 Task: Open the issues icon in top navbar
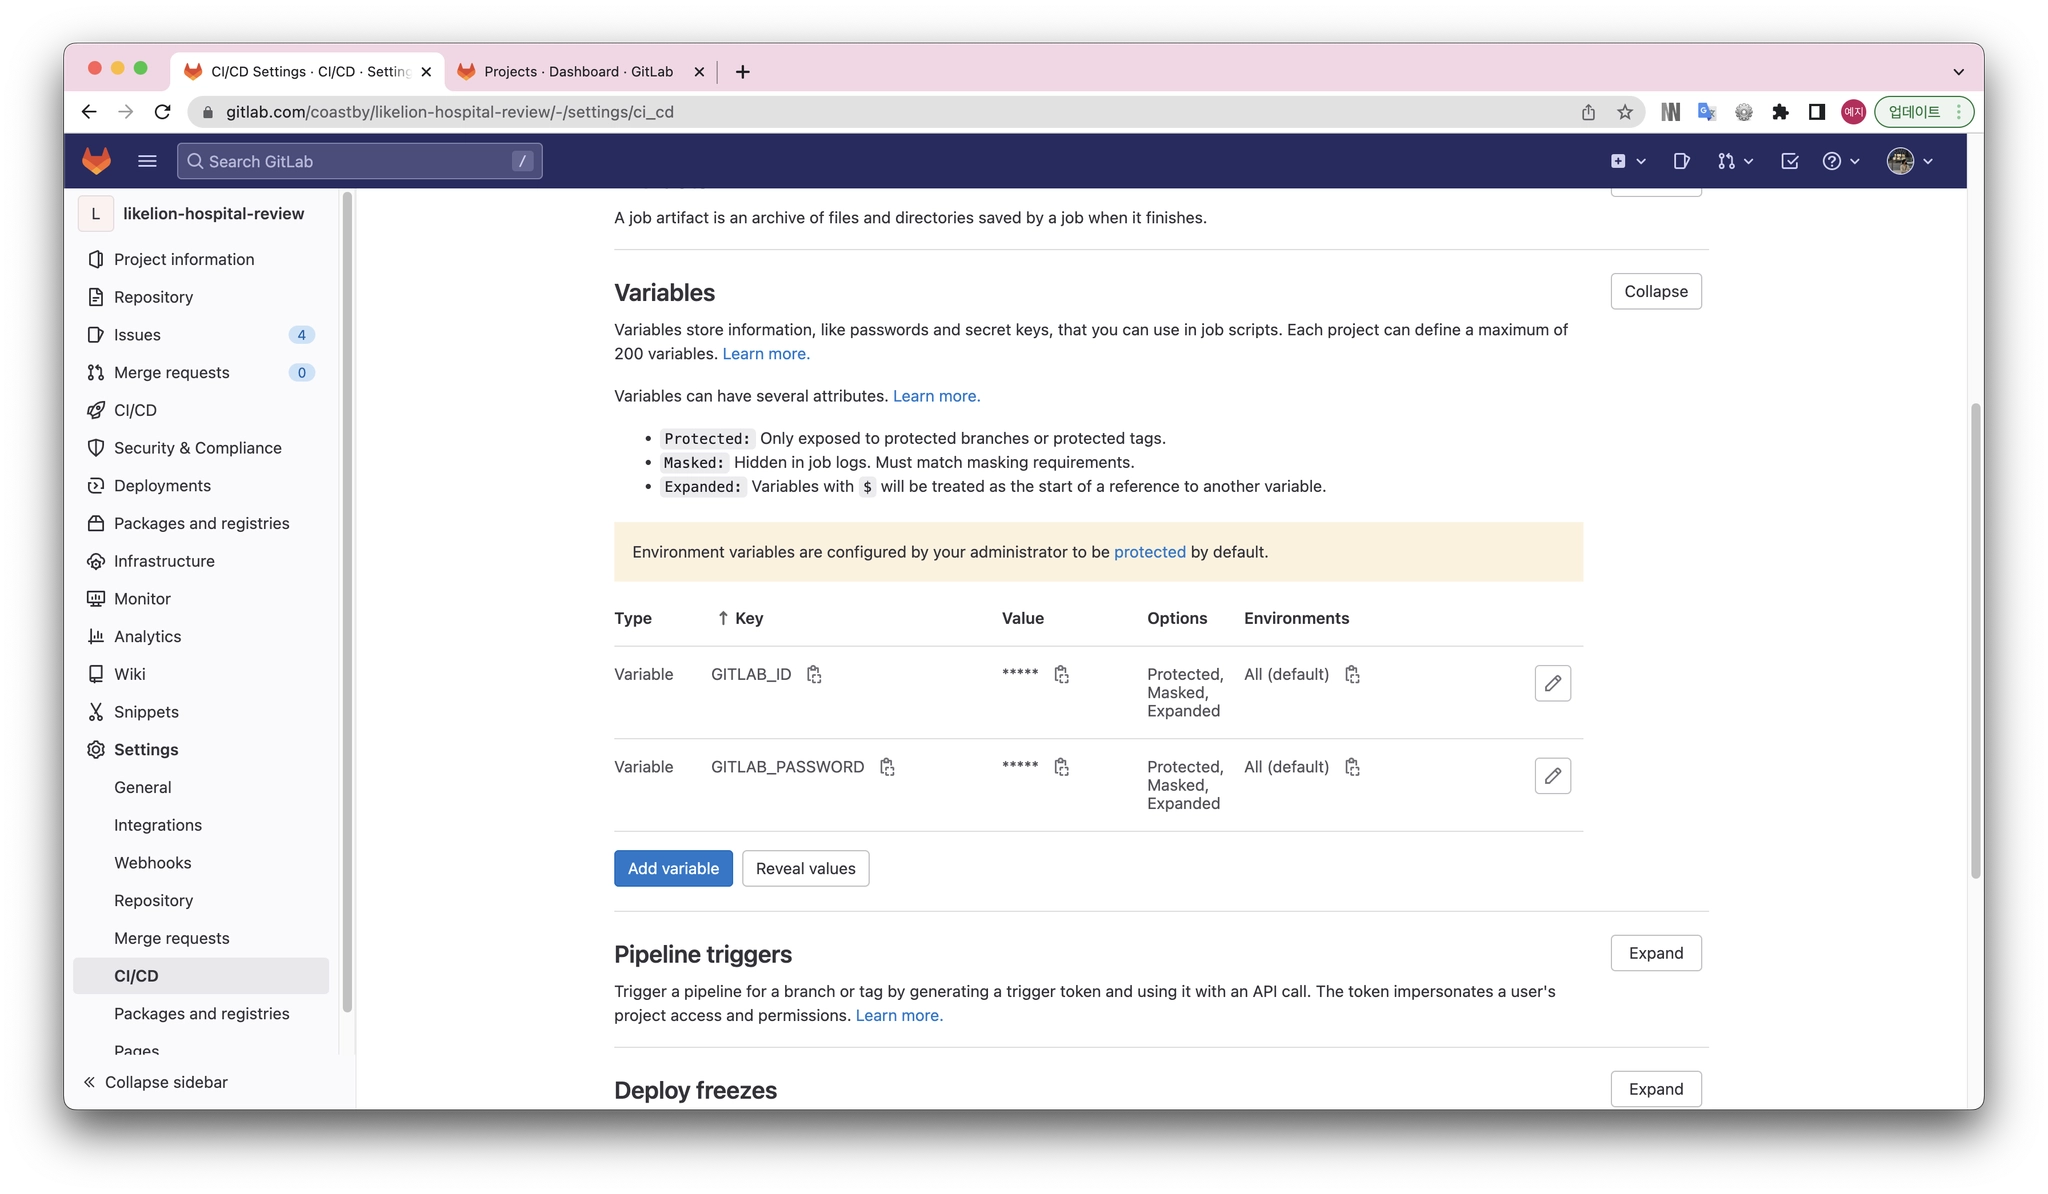1681,161
